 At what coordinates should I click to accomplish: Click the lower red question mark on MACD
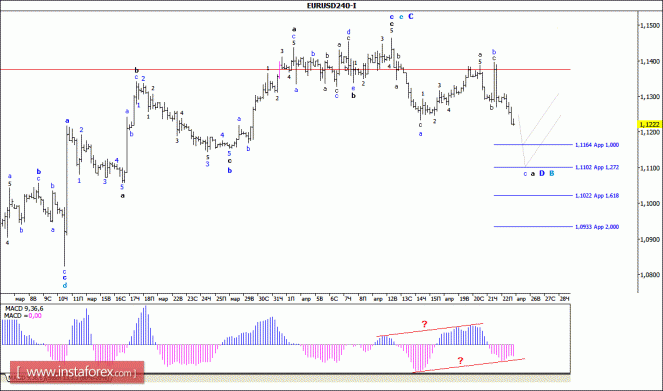pos(460,361)
